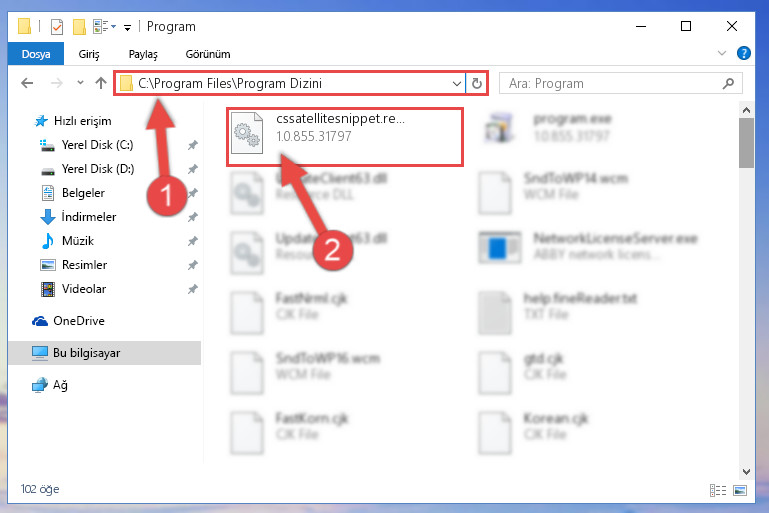Open the Help question mark icon
Image resolution: width=769 pixels, height=513 pixels.
point(743,53)
